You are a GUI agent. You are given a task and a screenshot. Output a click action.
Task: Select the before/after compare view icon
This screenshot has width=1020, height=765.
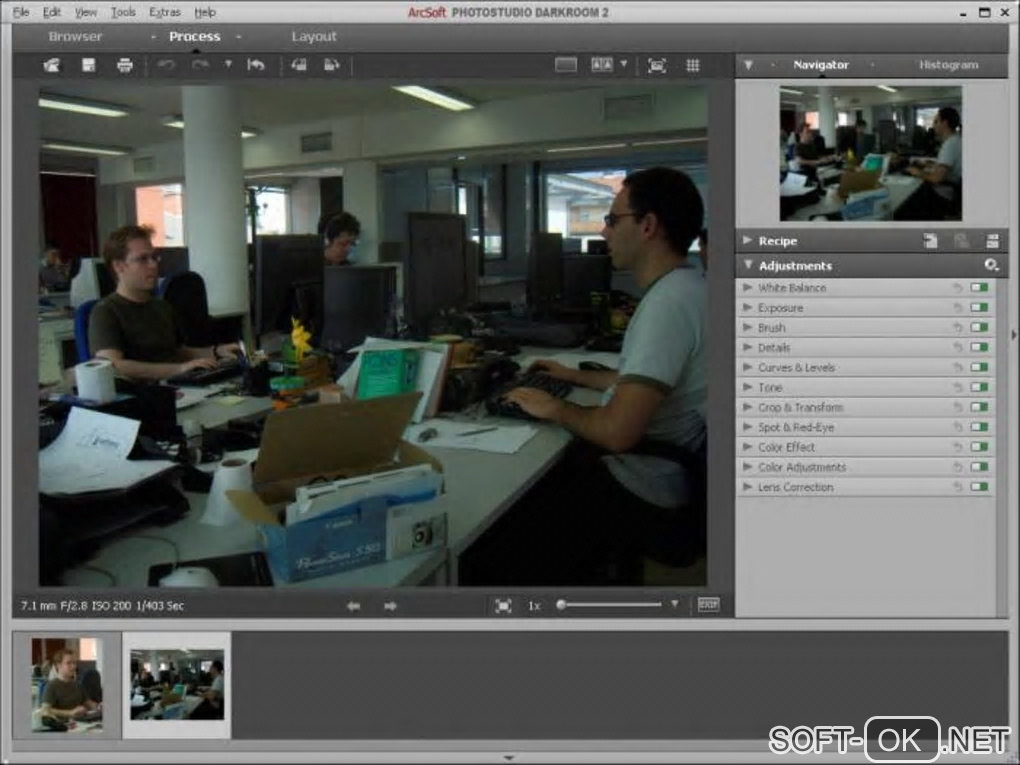pos(602,65)
